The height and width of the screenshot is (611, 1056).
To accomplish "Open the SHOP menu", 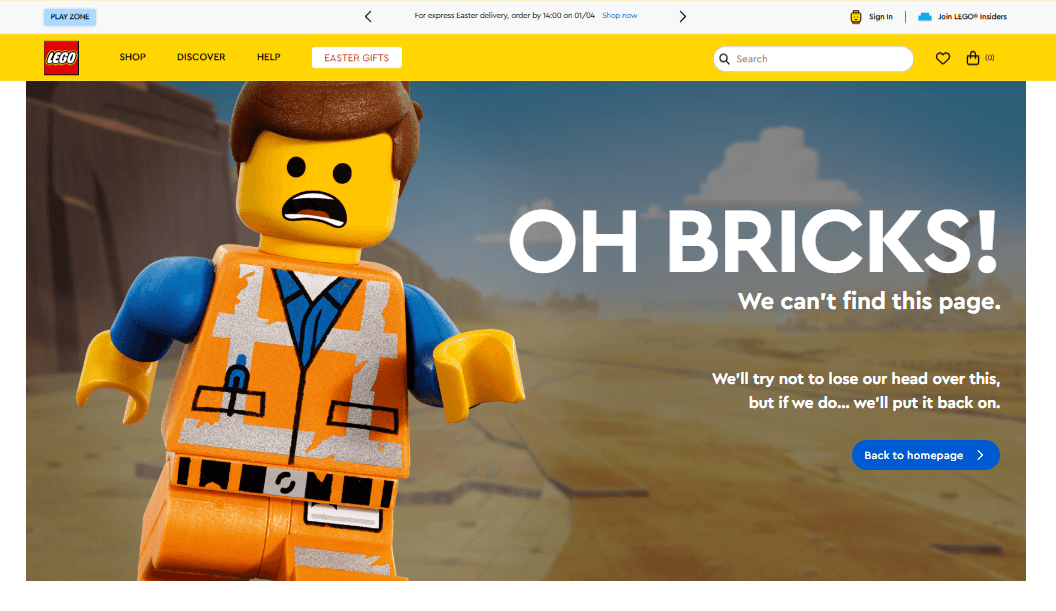I will pyautogui.click(x=133, y=57).
